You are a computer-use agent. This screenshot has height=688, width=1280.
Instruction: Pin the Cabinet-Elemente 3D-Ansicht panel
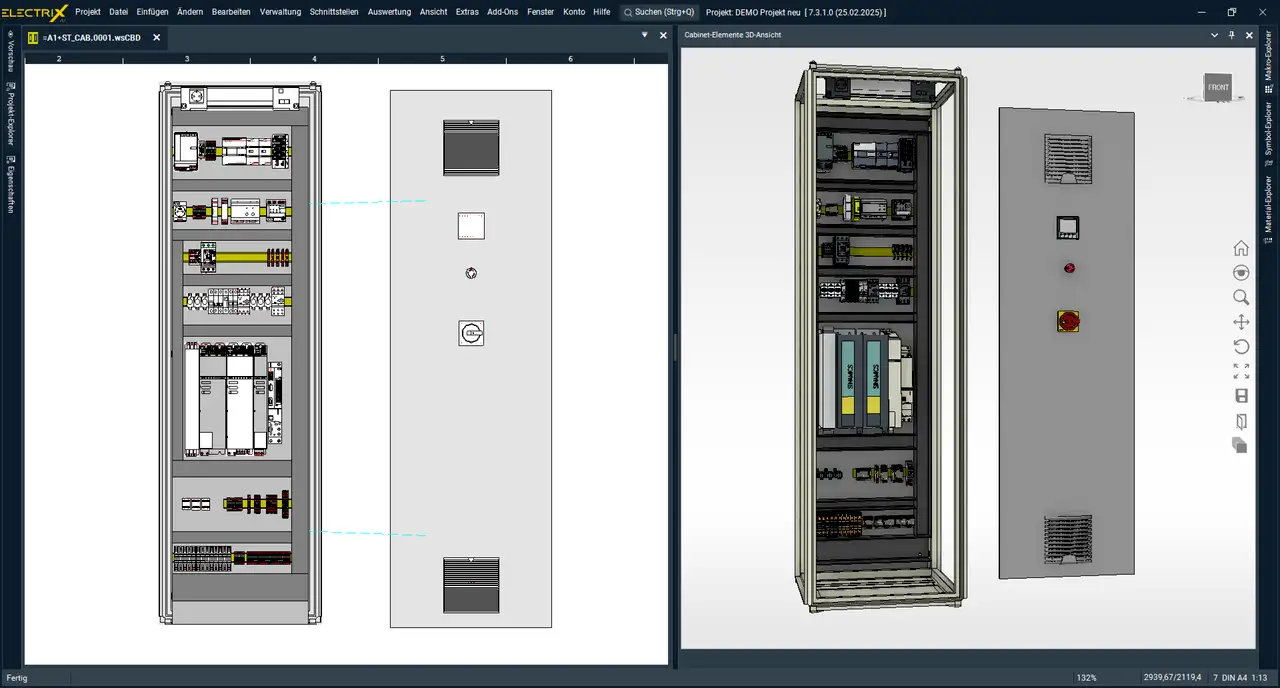click(x=1231, y=35)
